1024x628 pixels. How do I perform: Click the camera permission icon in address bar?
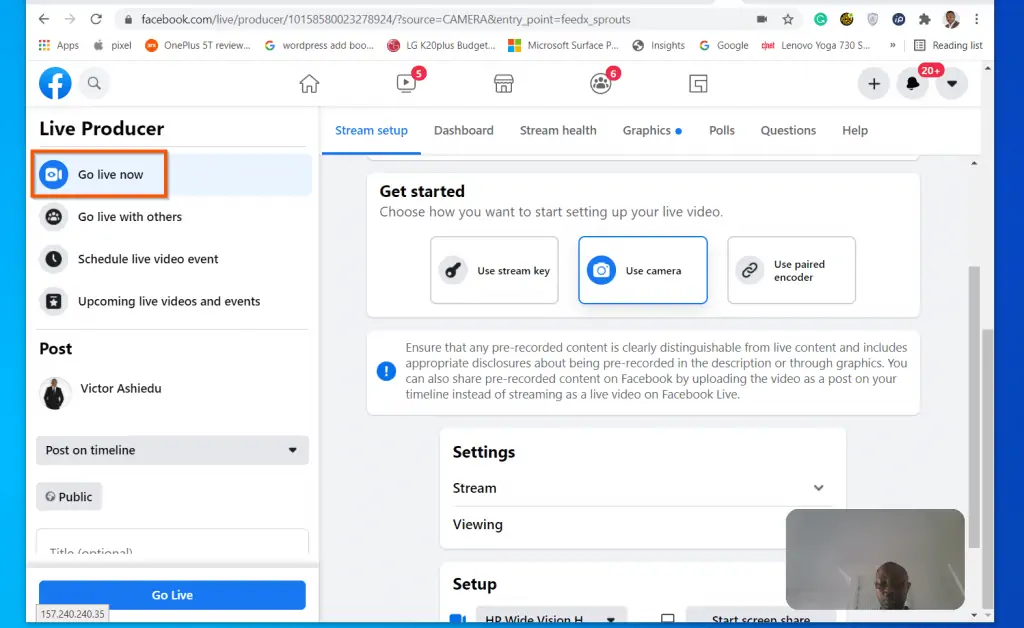[x=761, y=20]
